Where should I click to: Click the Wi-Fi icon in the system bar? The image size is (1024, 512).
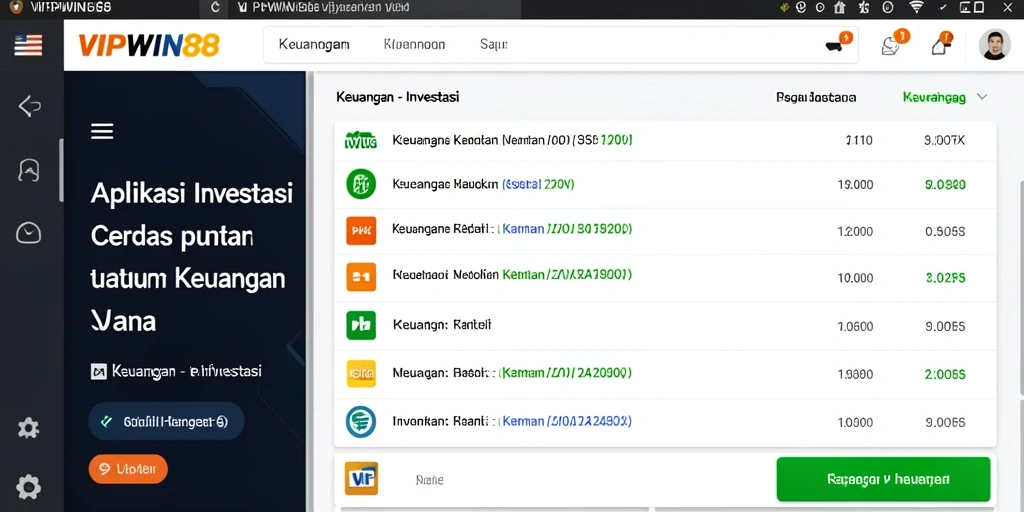917,7
